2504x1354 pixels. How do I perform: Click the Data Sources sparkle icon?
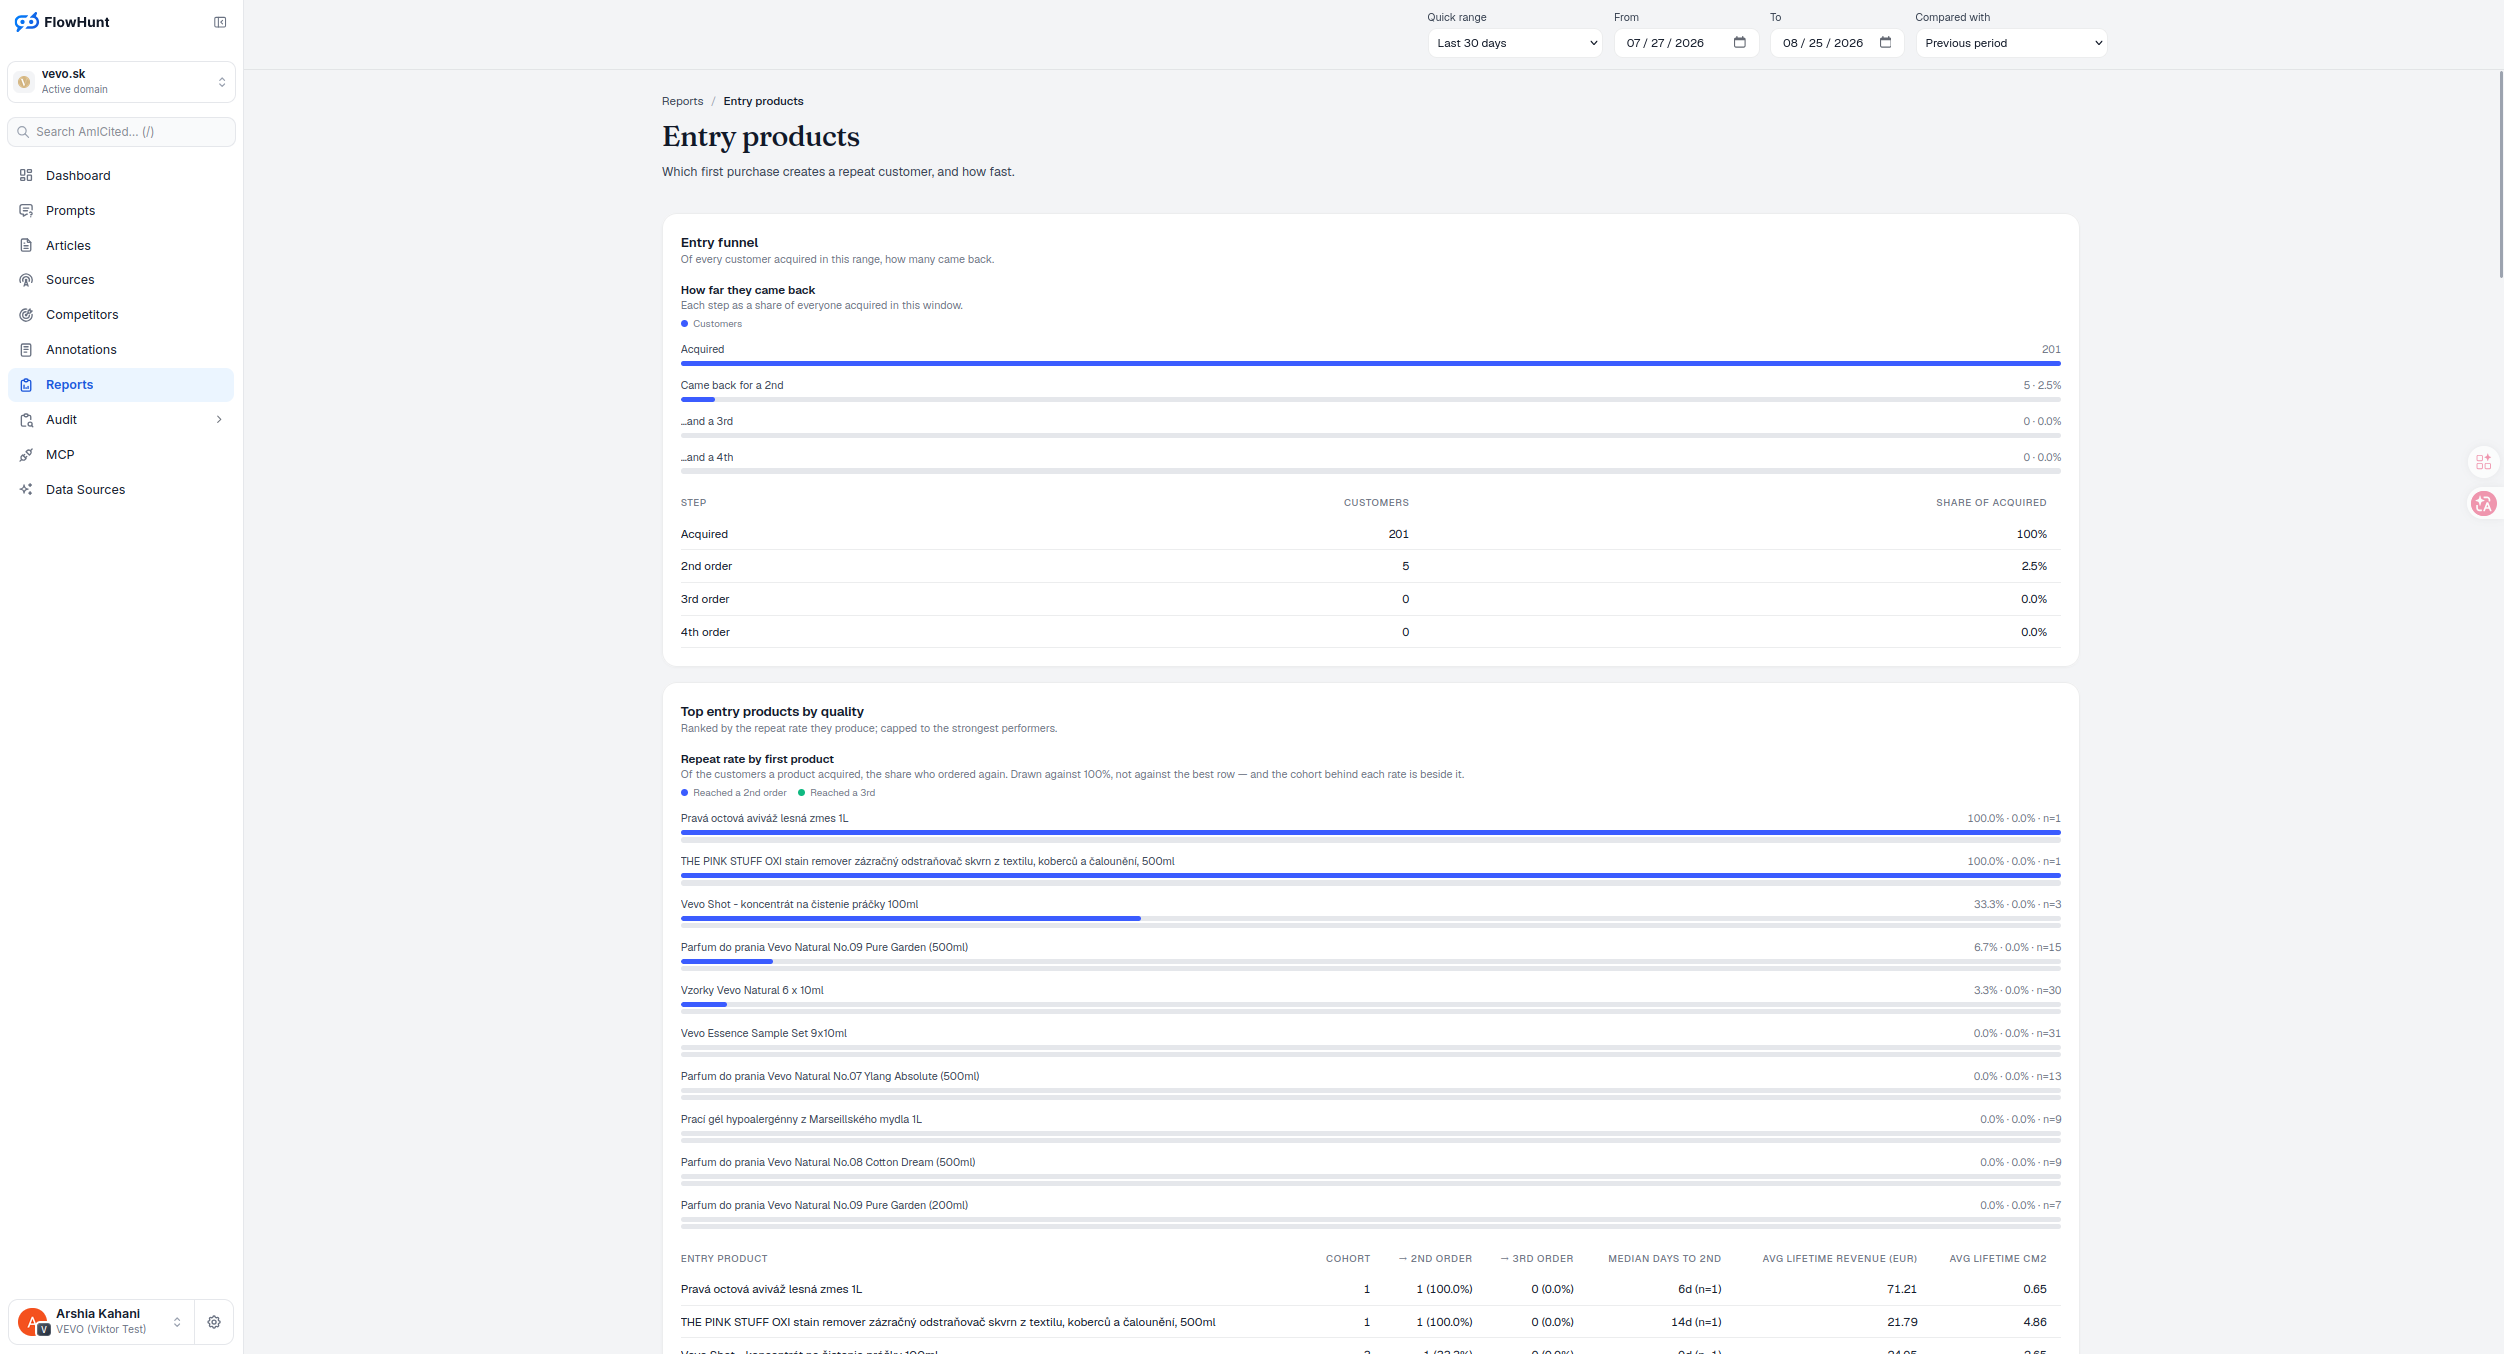pyautogui.click(x=26, y=490)
